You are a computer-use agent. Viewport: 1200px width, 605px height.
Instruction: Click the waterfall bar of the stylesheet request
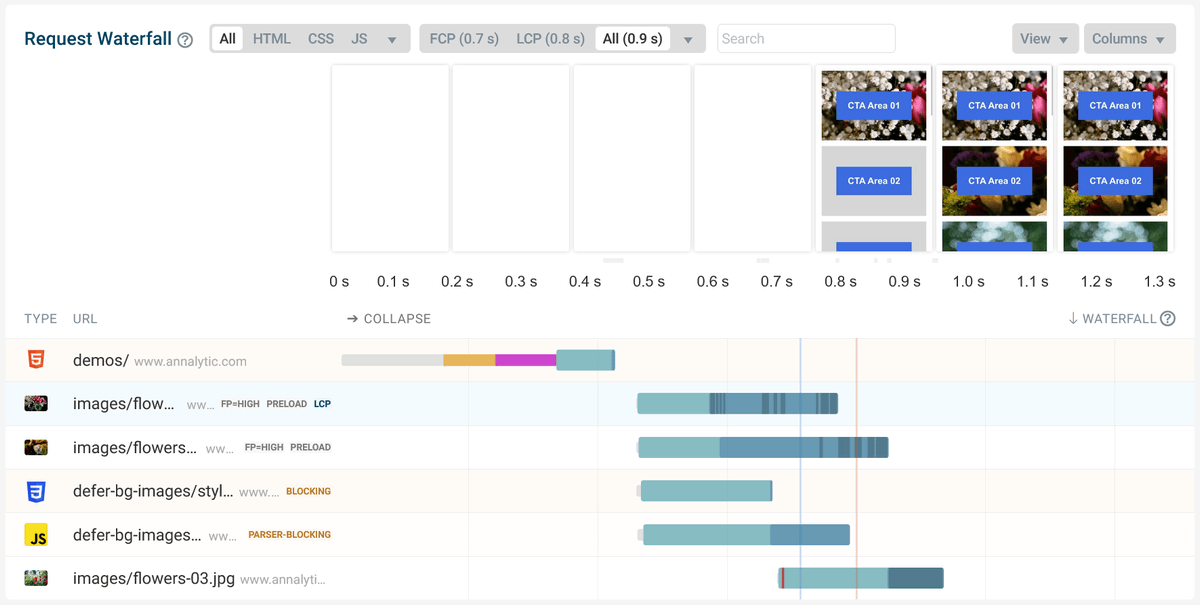coord(705,491)
